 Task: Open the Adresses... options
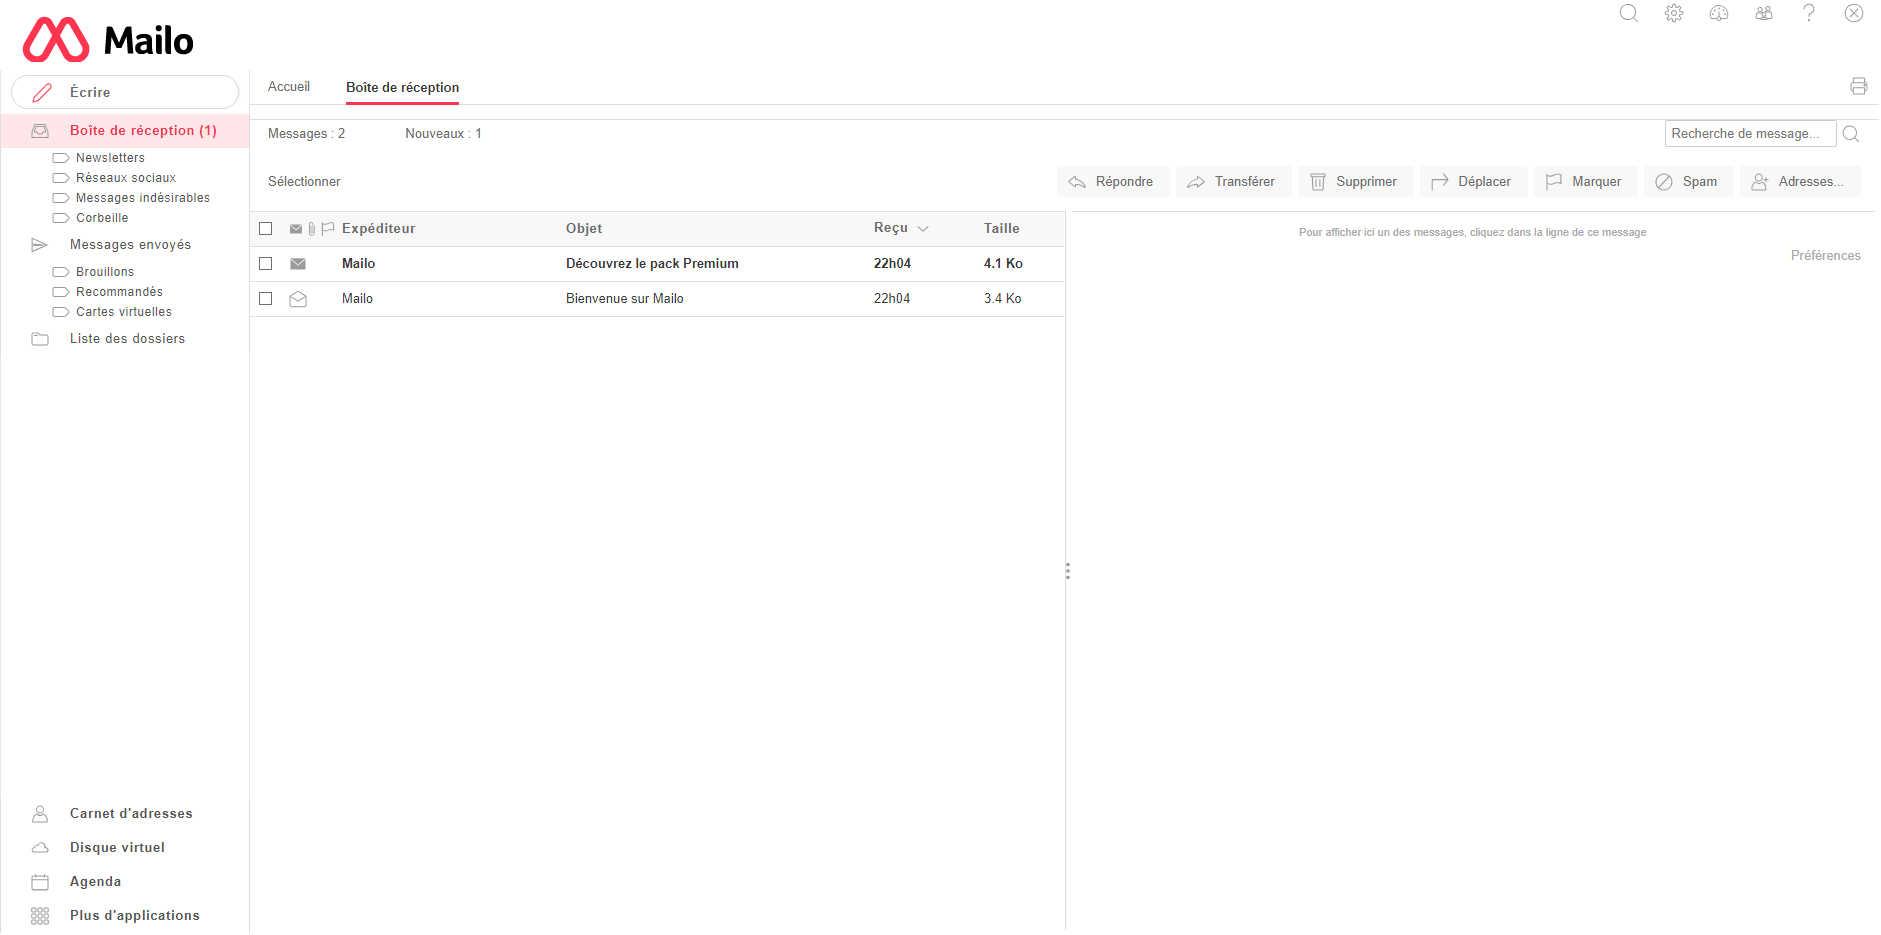click(1800, 182)
